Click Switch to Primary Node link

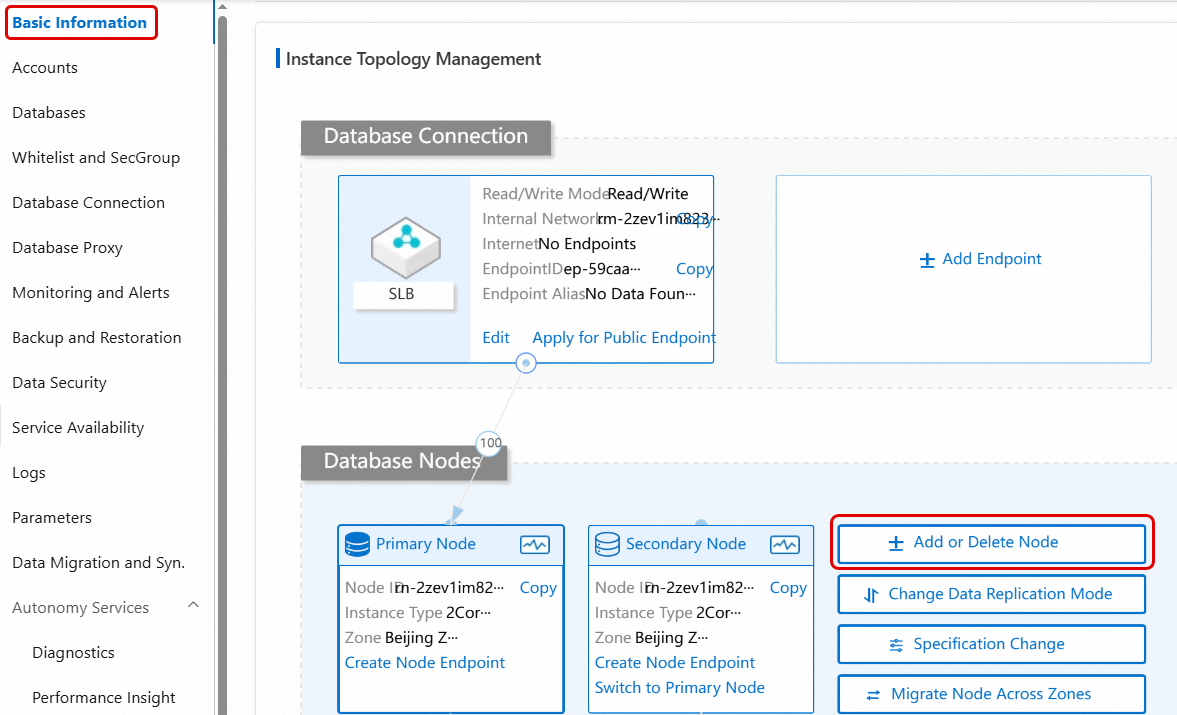pyautogui.click(x=680, y=687)
